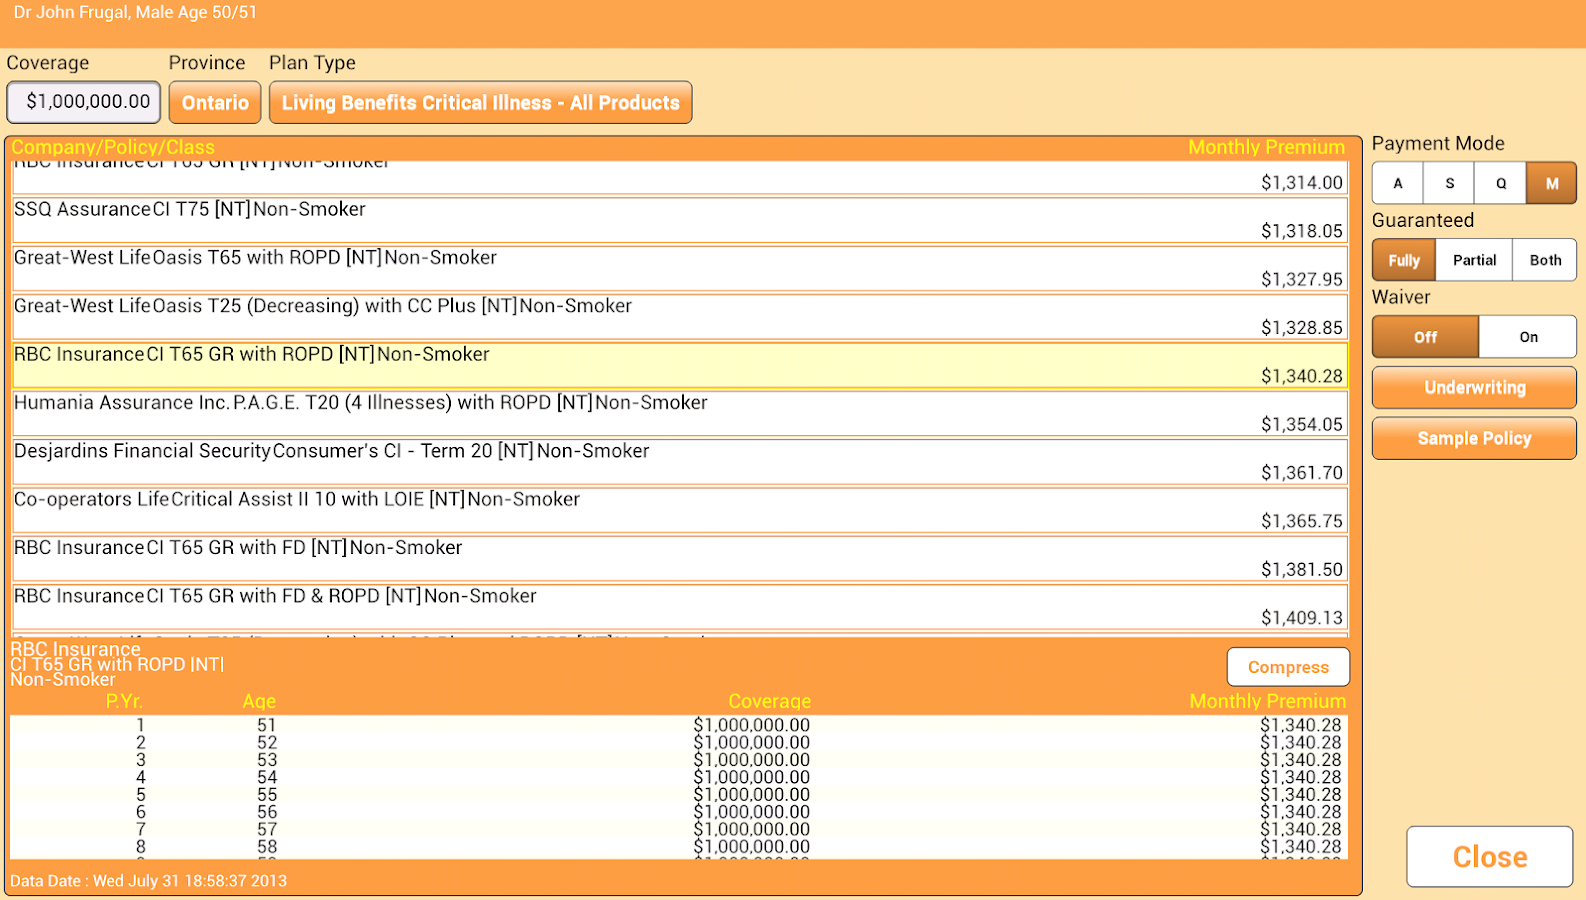Select Humania Assurance P.A.G.E. T20 row

click(680, 413)
